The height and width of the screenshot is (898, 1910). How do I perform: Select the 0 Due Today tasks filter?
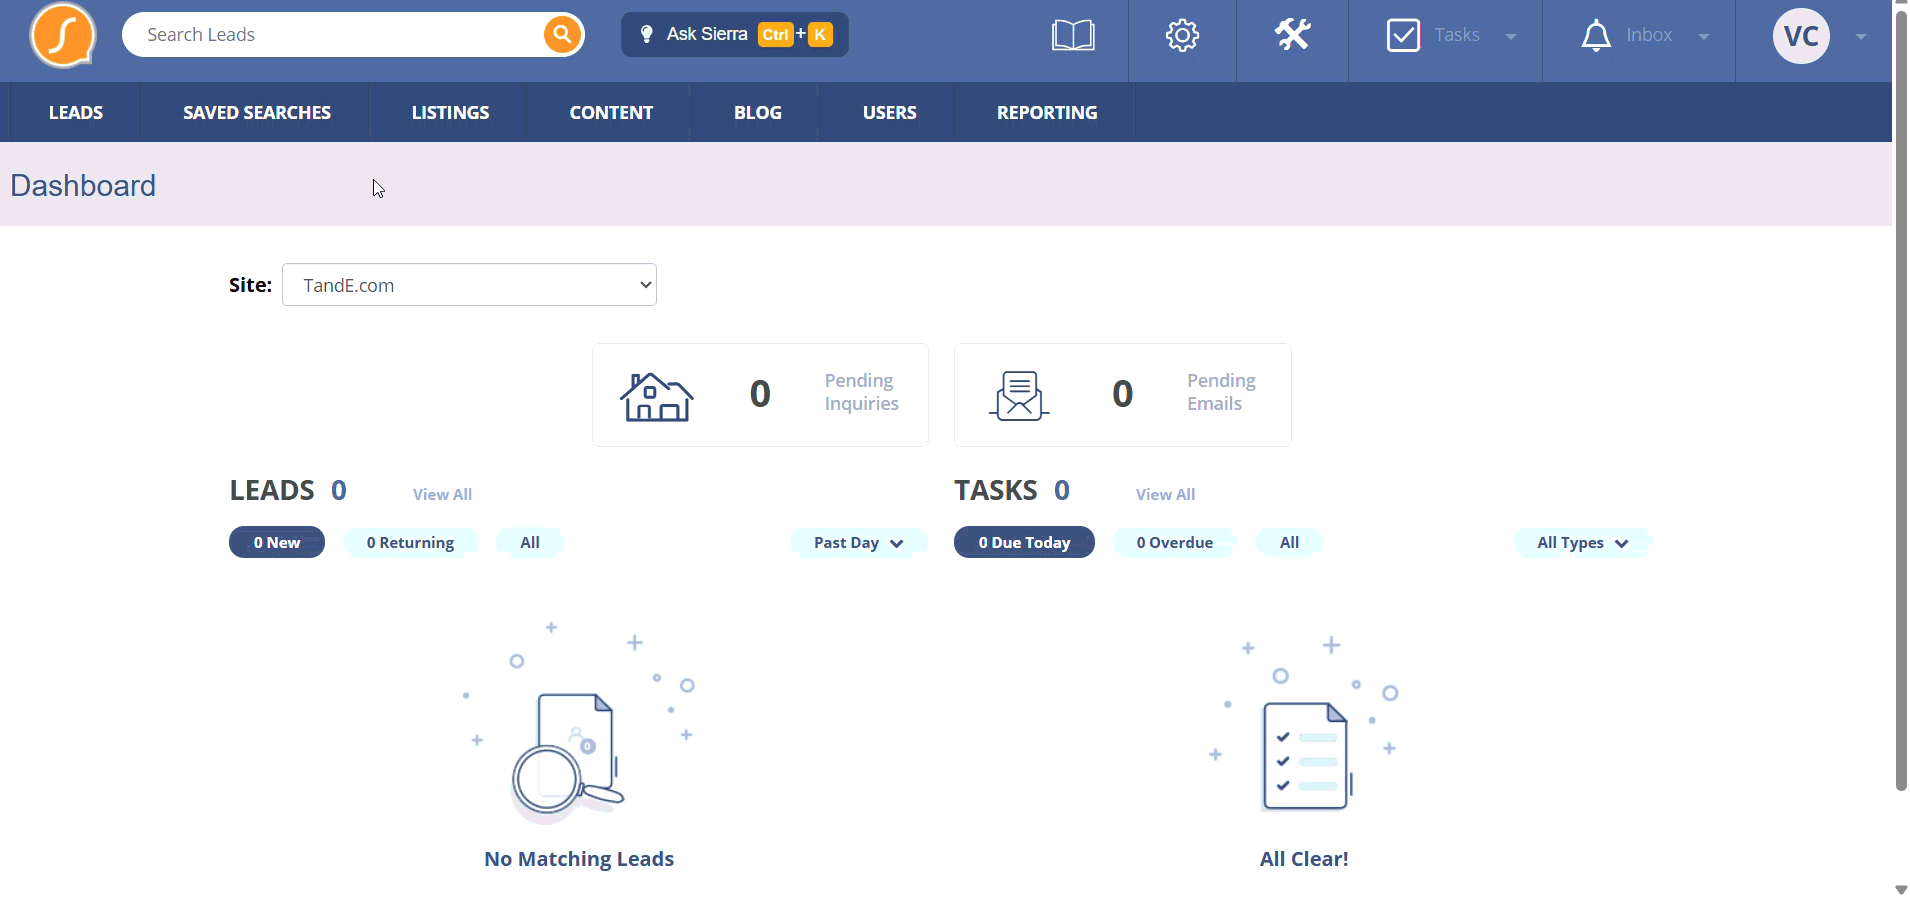[1024, 542]
